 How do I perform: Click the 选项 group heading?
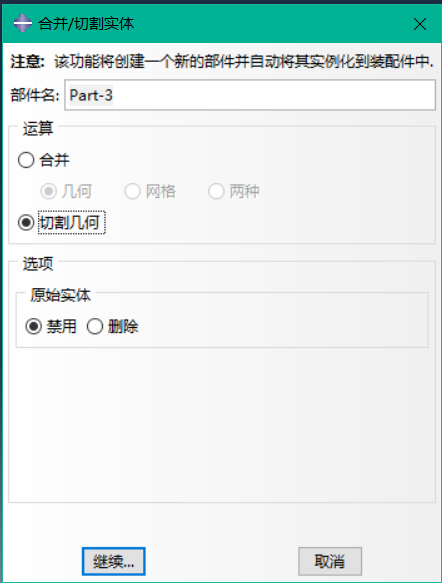38,264
